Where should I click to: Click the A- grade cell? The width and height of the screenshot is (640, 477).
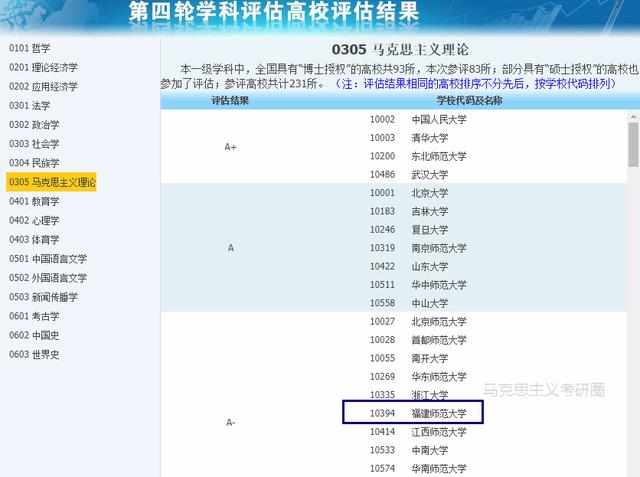coord(231,422)
